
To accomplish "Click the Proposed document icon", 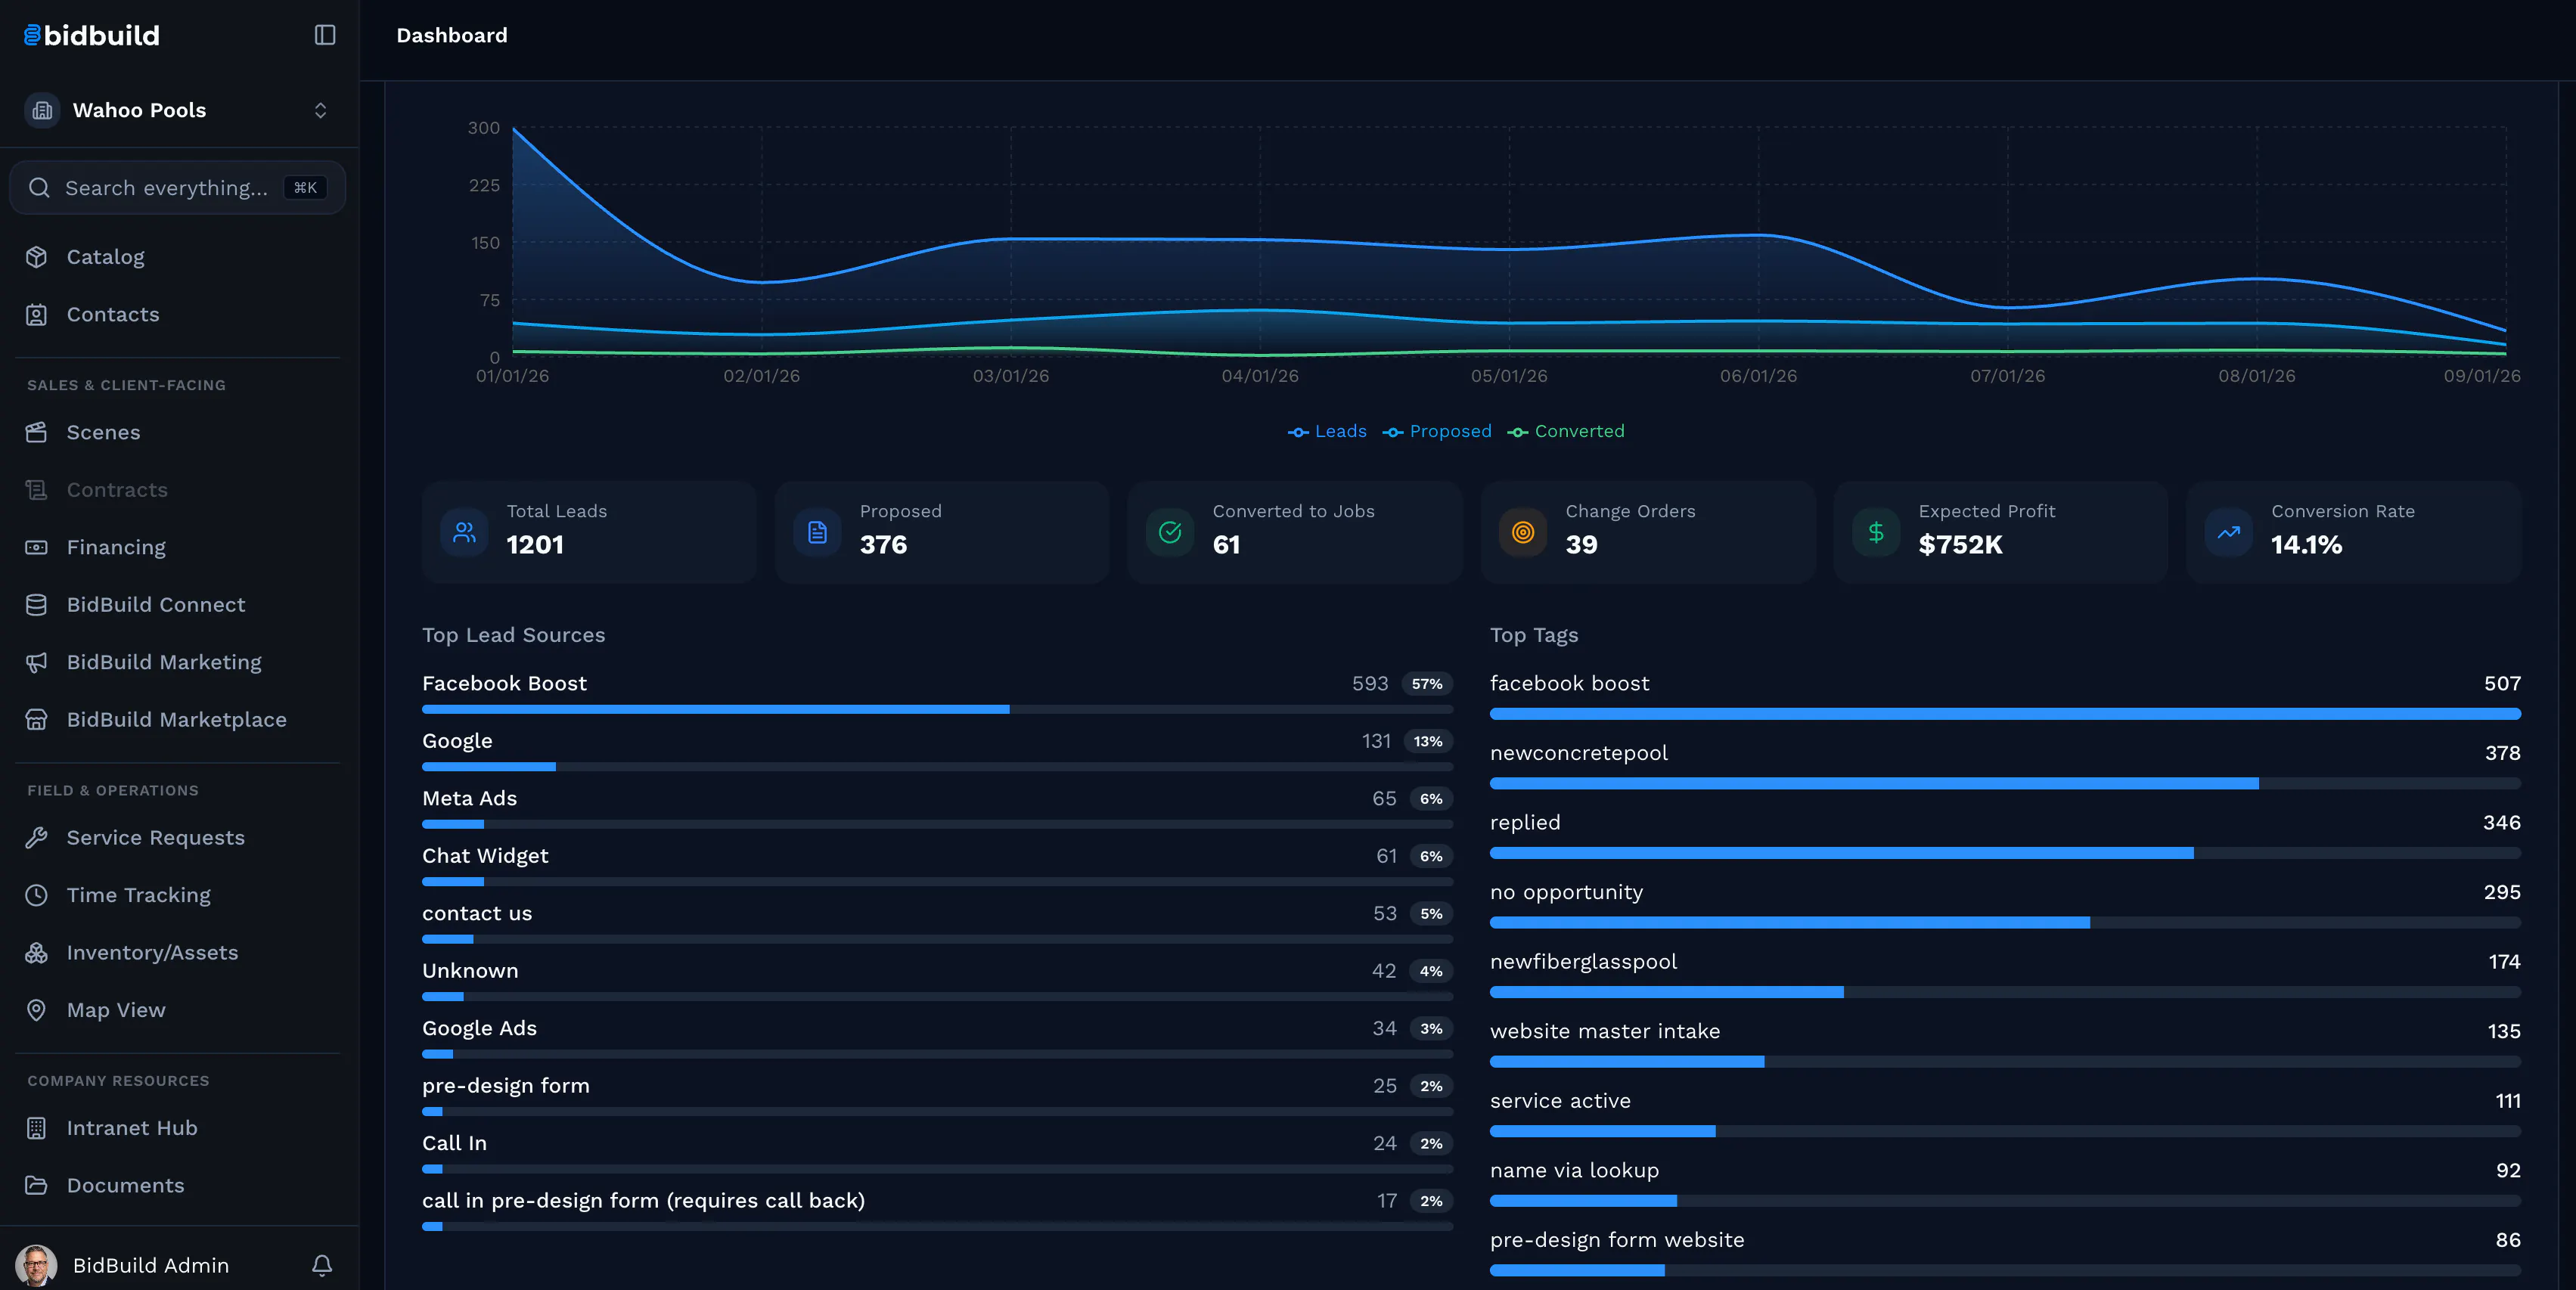I will 817,532.
